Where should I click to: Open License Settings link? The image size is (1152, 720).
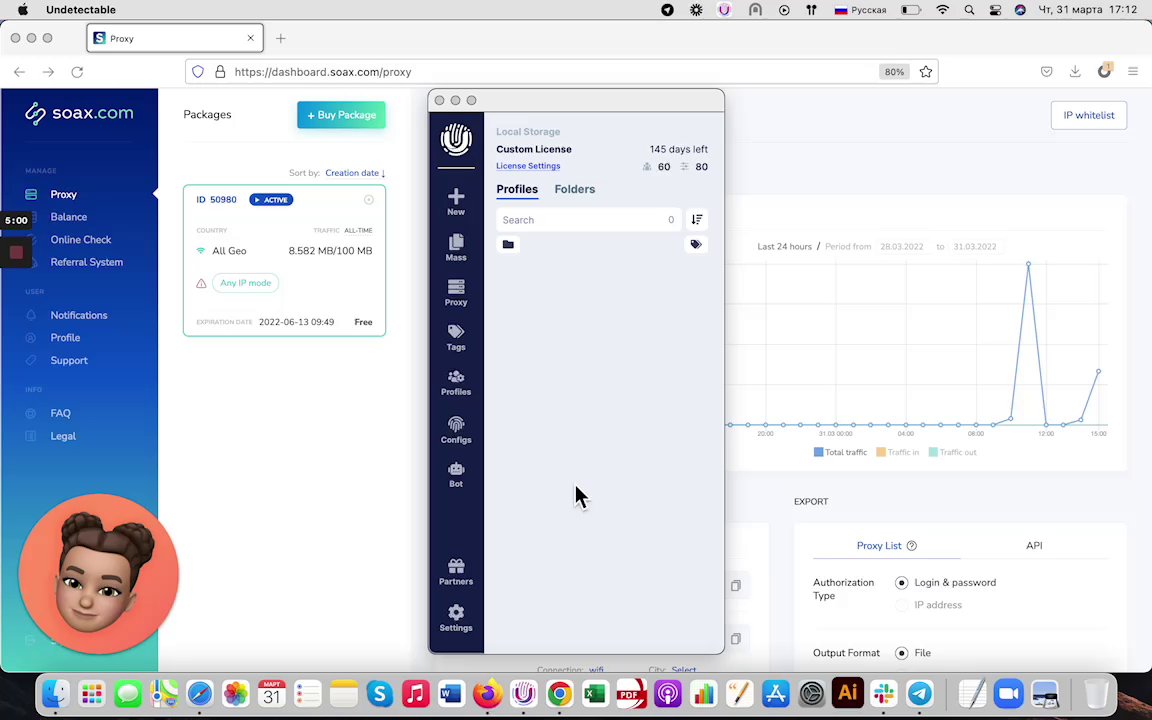(528, 166)
